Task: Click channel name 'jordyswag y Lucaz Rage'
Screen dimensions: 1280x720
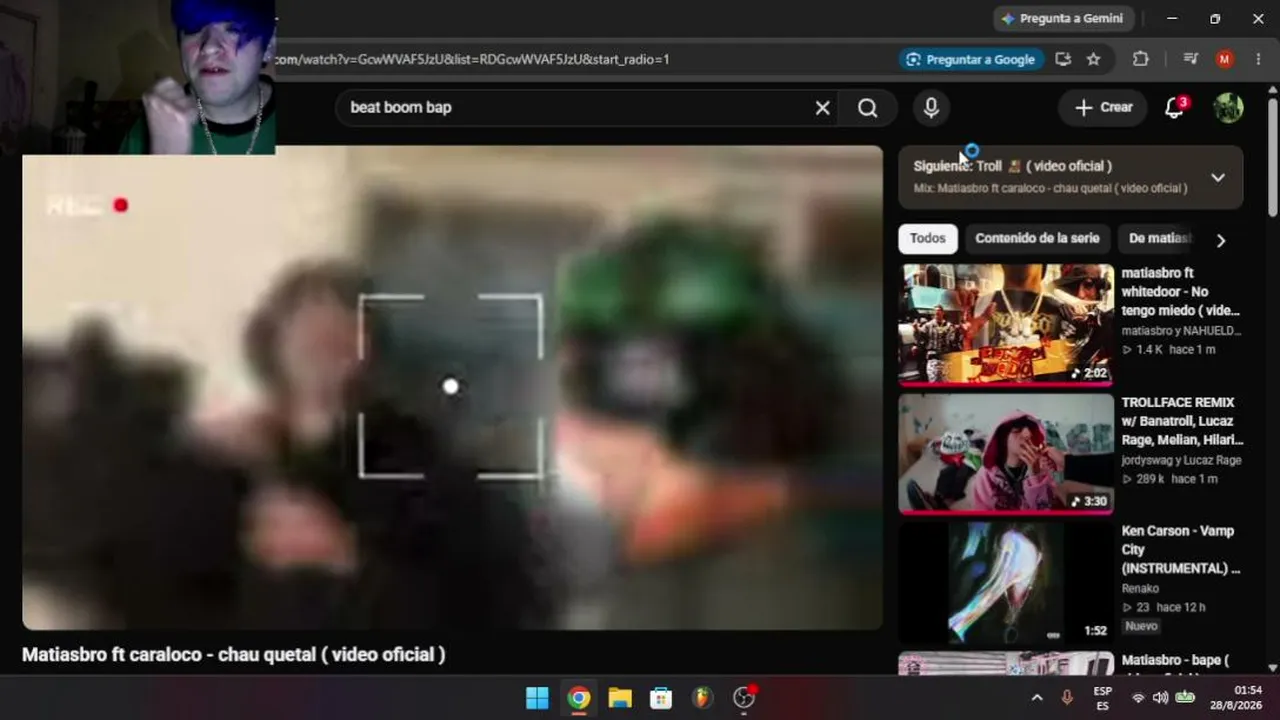Action: tap(1181, 461)
